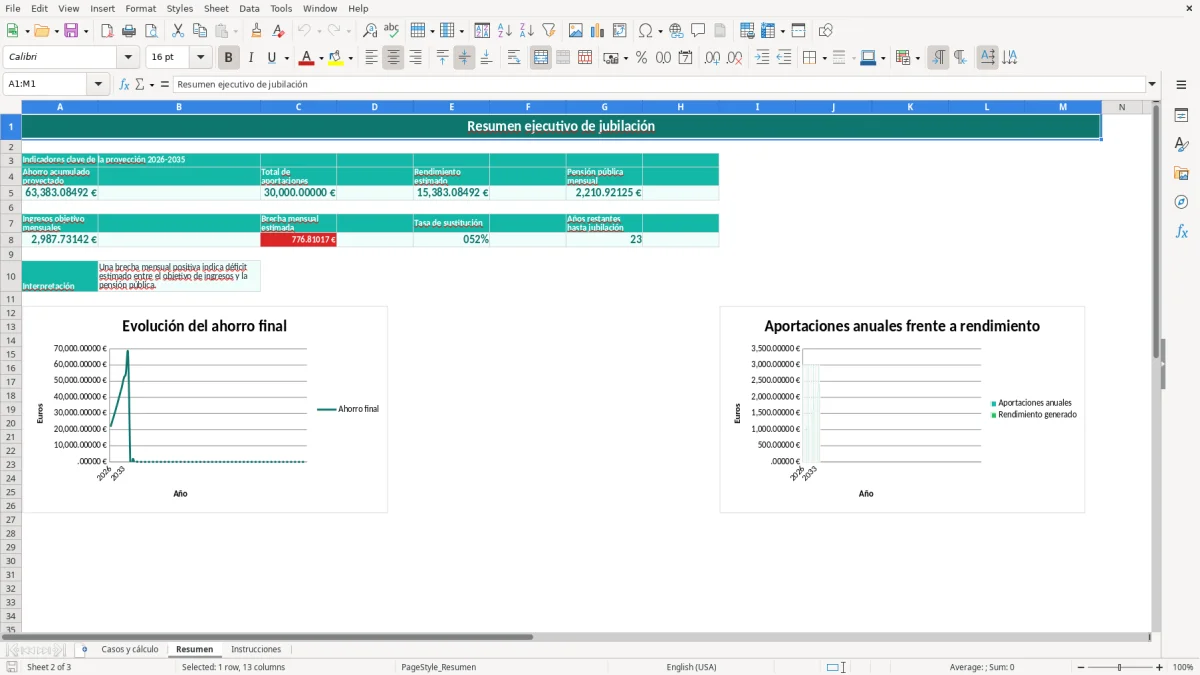
Task: Switch to 'Instrucciones' sheet tab
Action: 256,649
